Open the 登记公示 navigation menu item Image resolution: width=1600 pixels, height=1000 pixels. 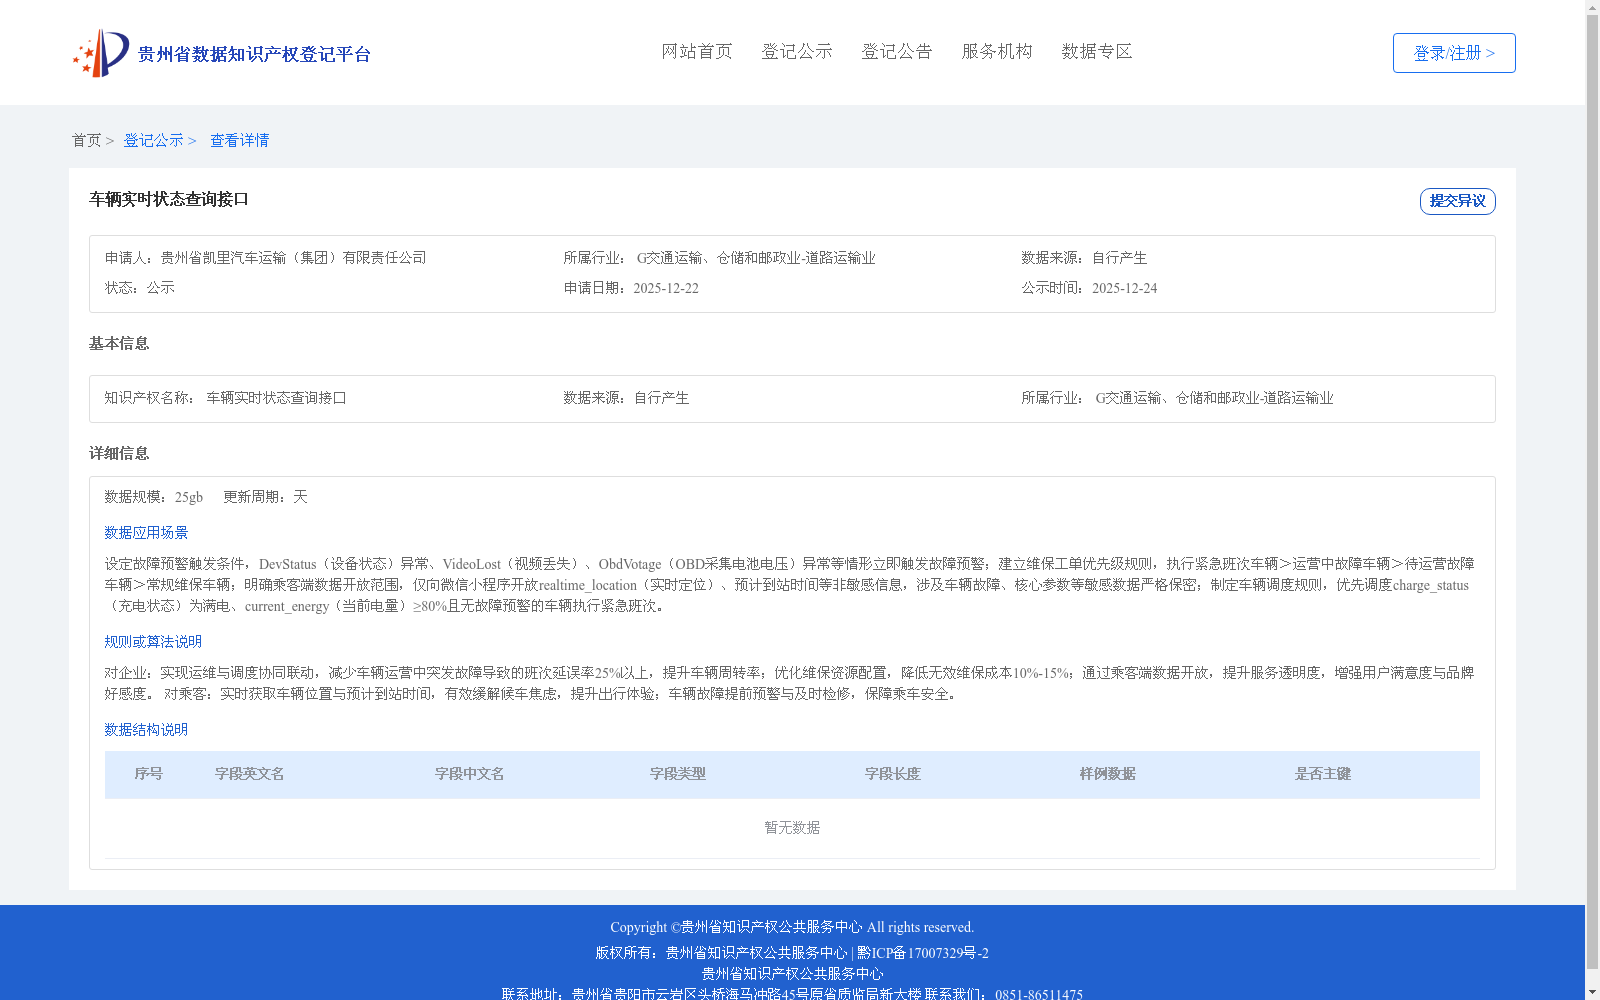(797, 51)
